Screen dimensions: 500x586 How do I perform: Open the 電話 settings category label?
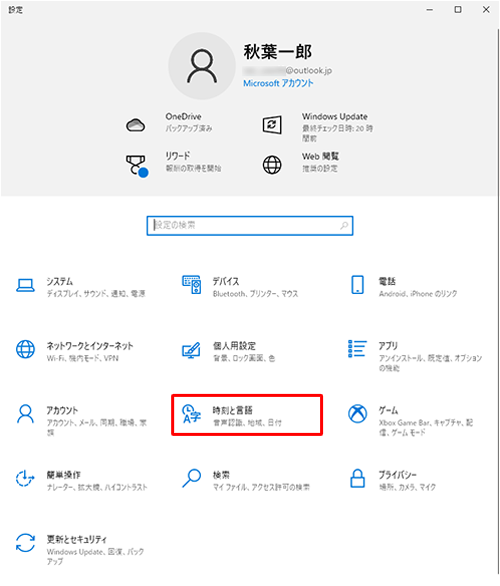[387, 281]
